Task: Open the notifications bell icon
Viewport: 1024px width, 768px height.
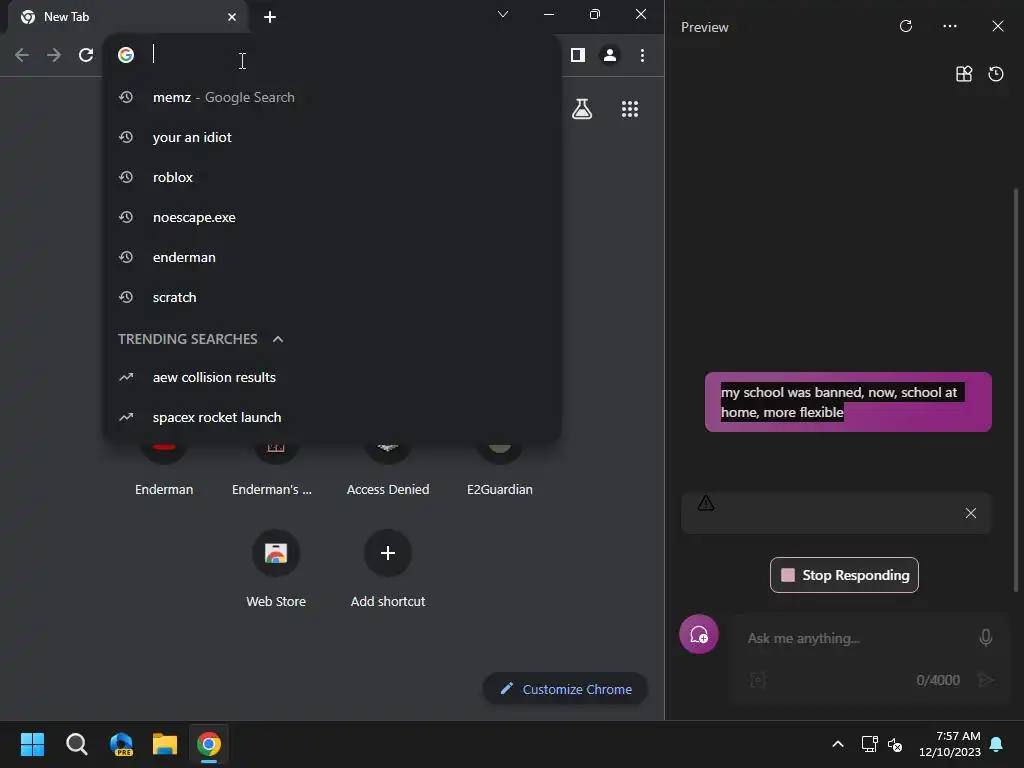Action: click(997, 744)
